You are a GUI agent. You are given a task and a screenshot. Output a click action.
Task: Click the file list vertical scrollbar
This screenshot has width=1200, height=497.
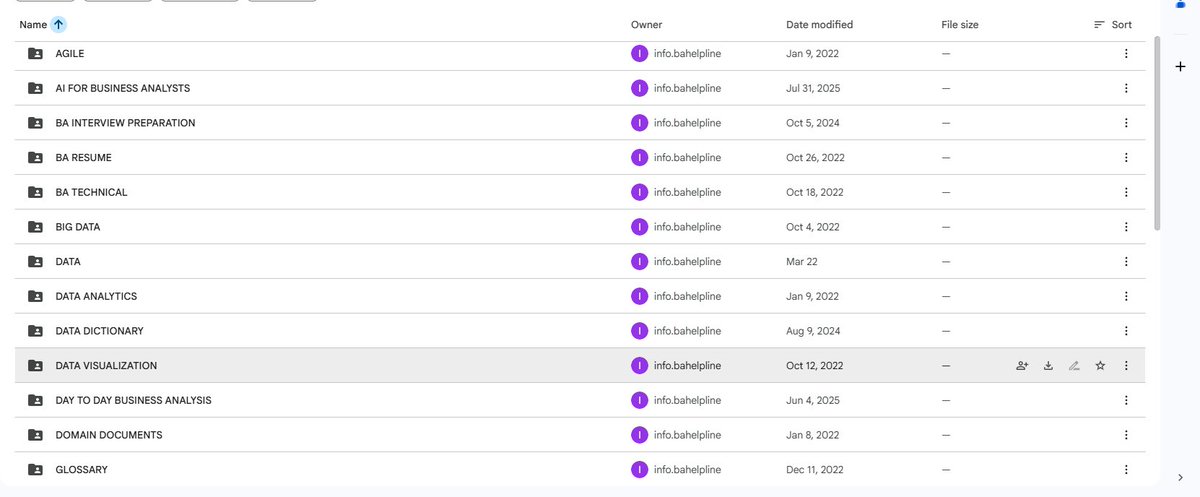pos(1157,133)
